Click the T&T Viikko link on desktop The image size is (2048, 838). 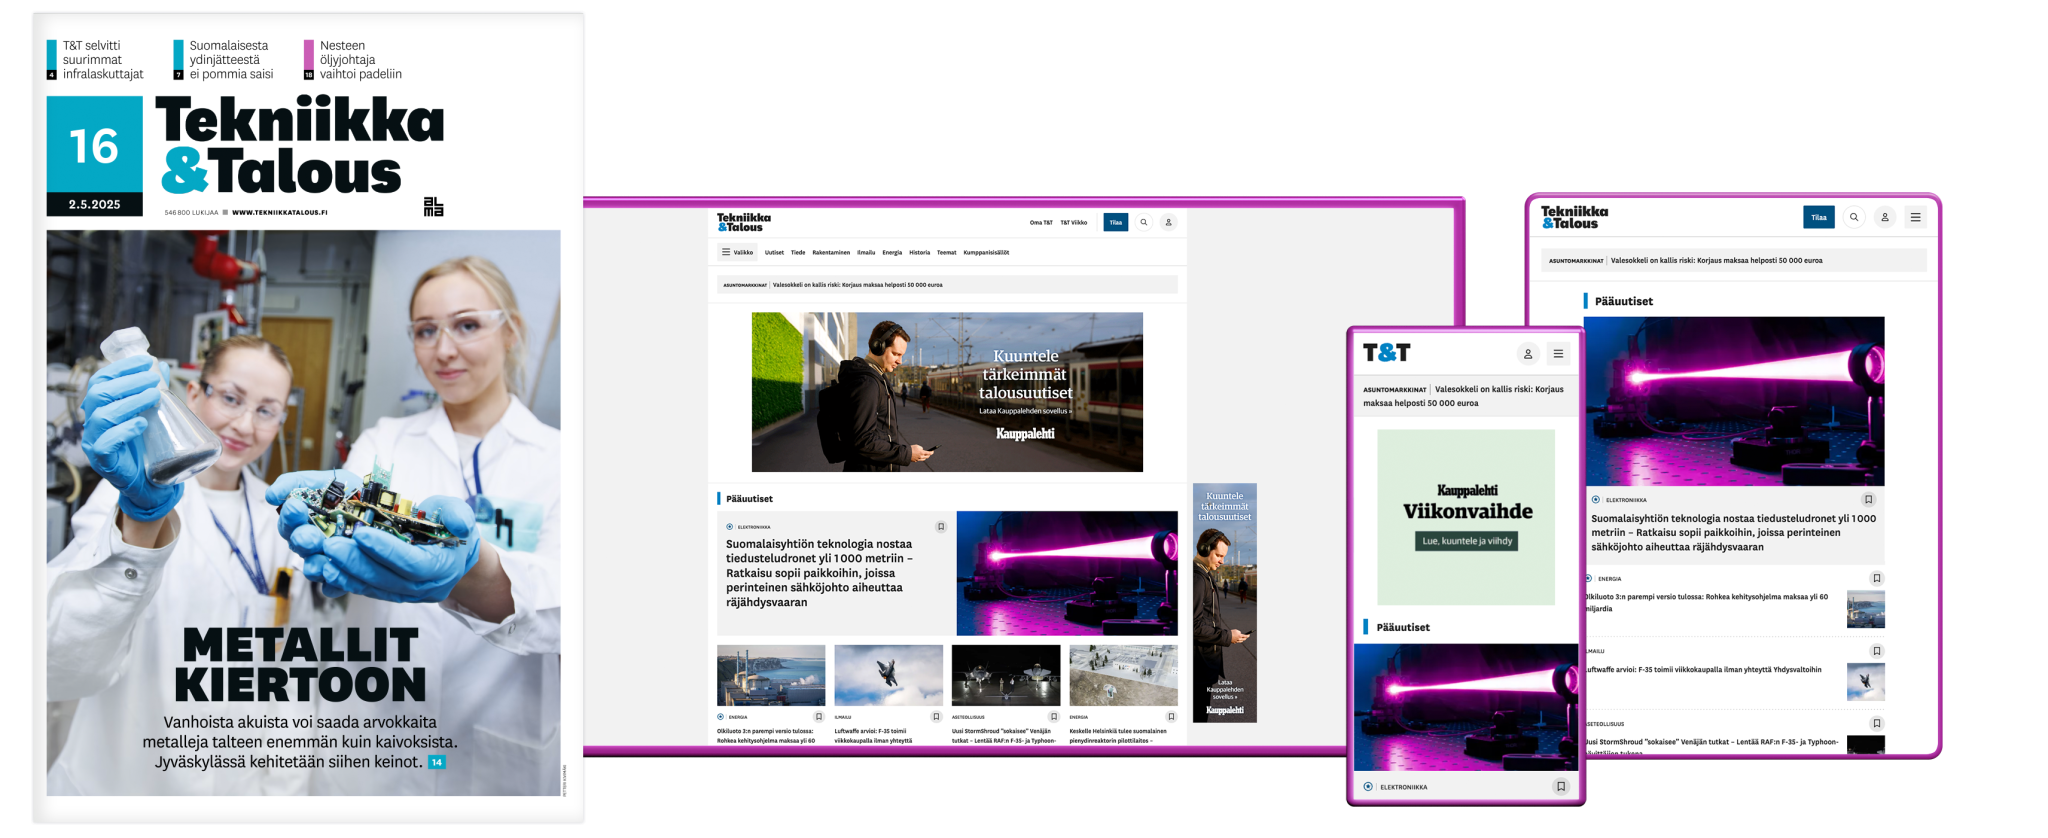(1074, 222)
